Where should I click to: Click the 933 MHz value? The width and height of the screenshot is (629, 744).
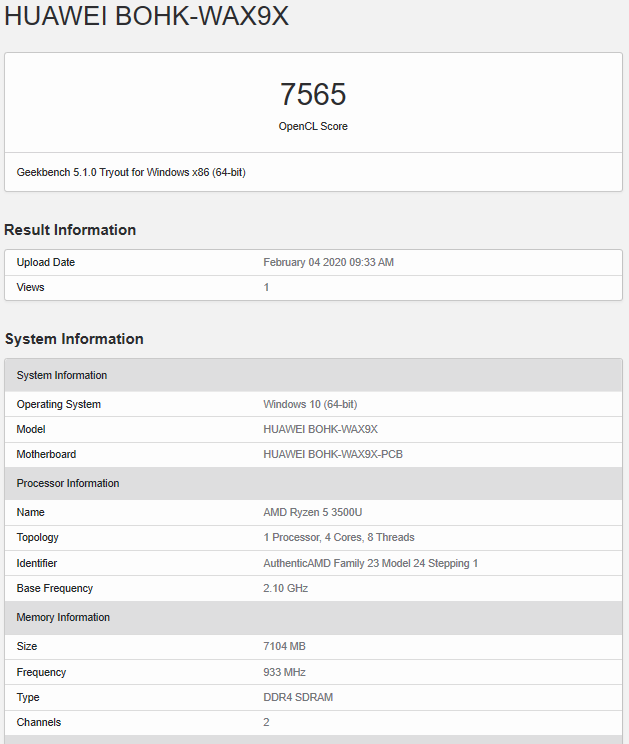284,672
